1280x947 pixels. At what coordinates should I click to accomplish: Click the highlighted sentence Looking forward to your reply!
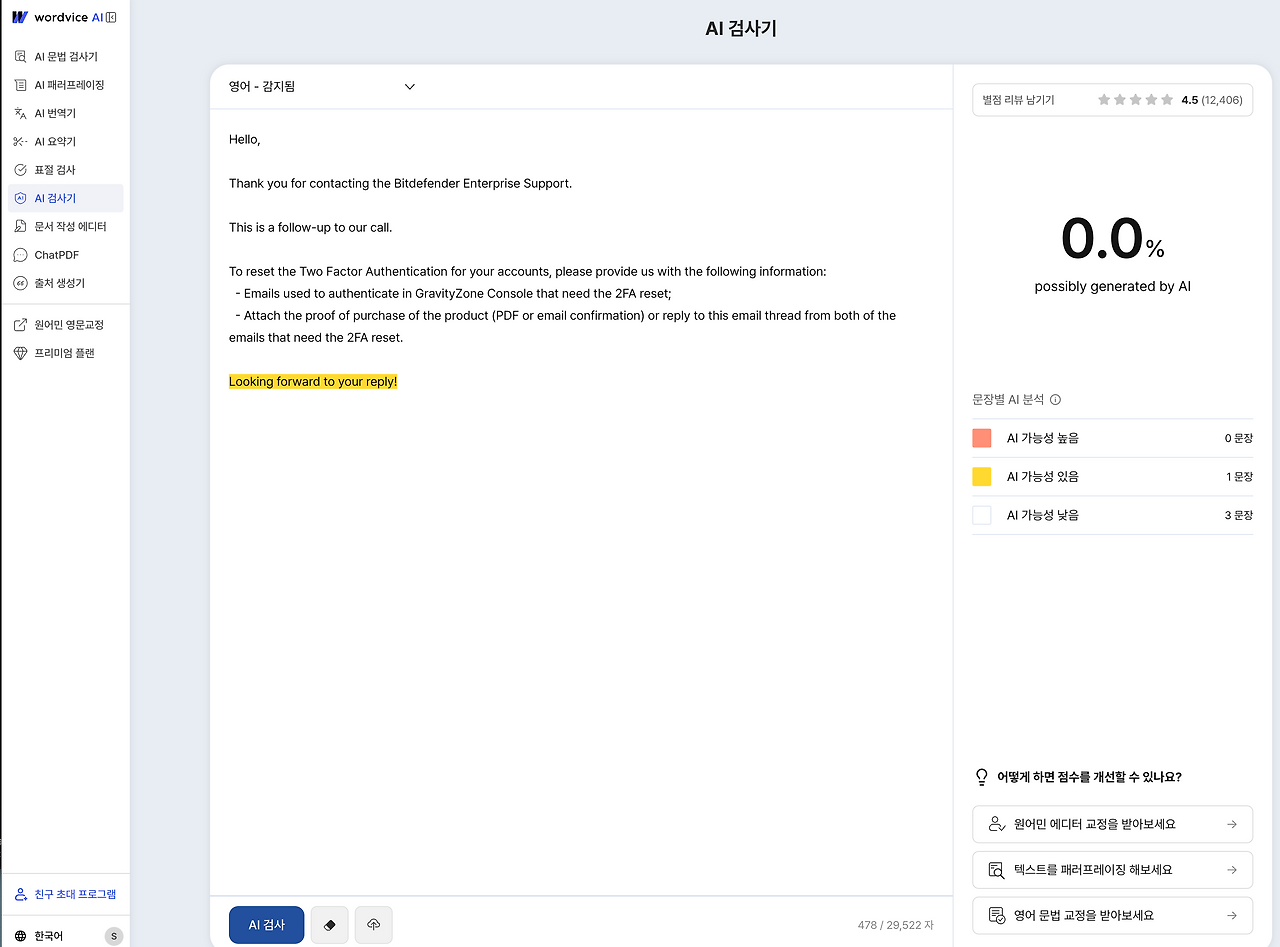[313, 381]
